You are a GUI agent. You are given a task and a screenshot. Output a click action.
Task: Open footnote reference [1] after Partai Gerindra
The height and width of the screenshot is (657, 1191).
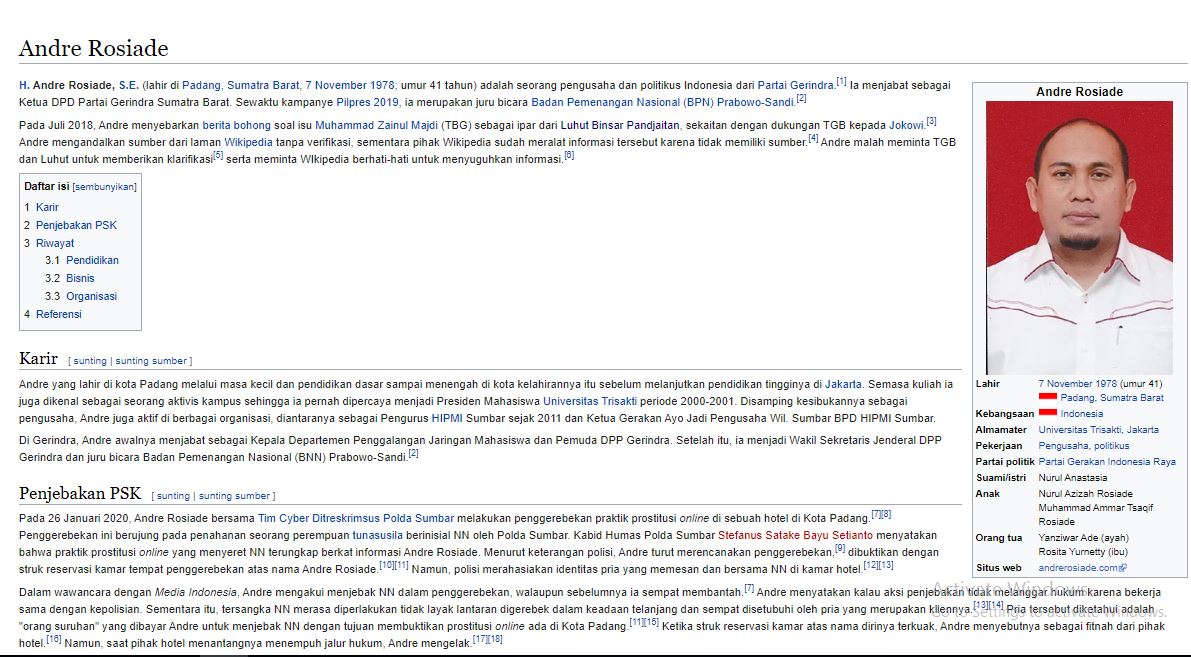coord(841,81)
